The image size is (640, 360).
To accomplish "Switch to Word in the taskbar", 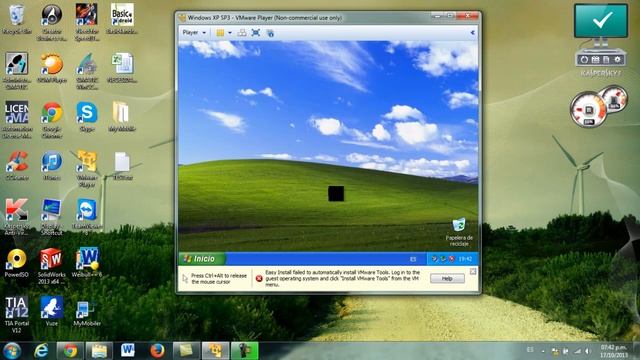I will [x=128, y=351].
